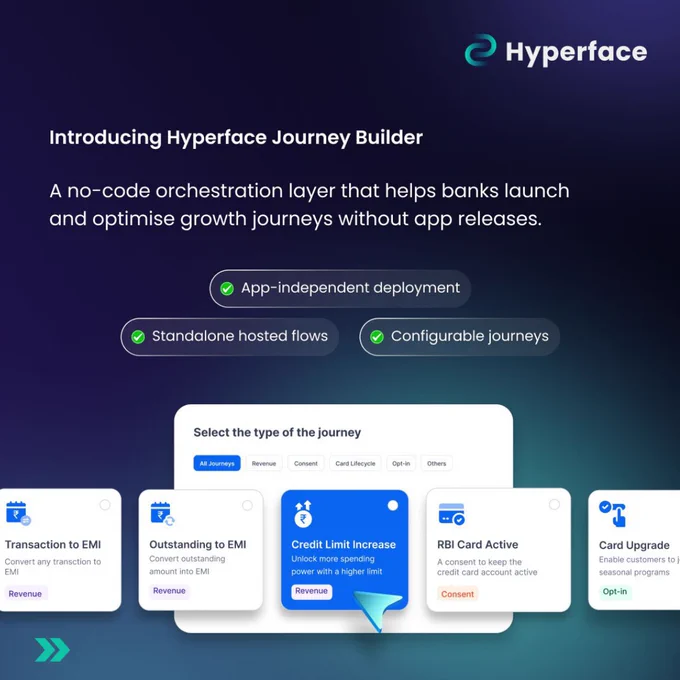Switch to the Card Lifecycle tab
680x680 pixels.
[355, 463]
